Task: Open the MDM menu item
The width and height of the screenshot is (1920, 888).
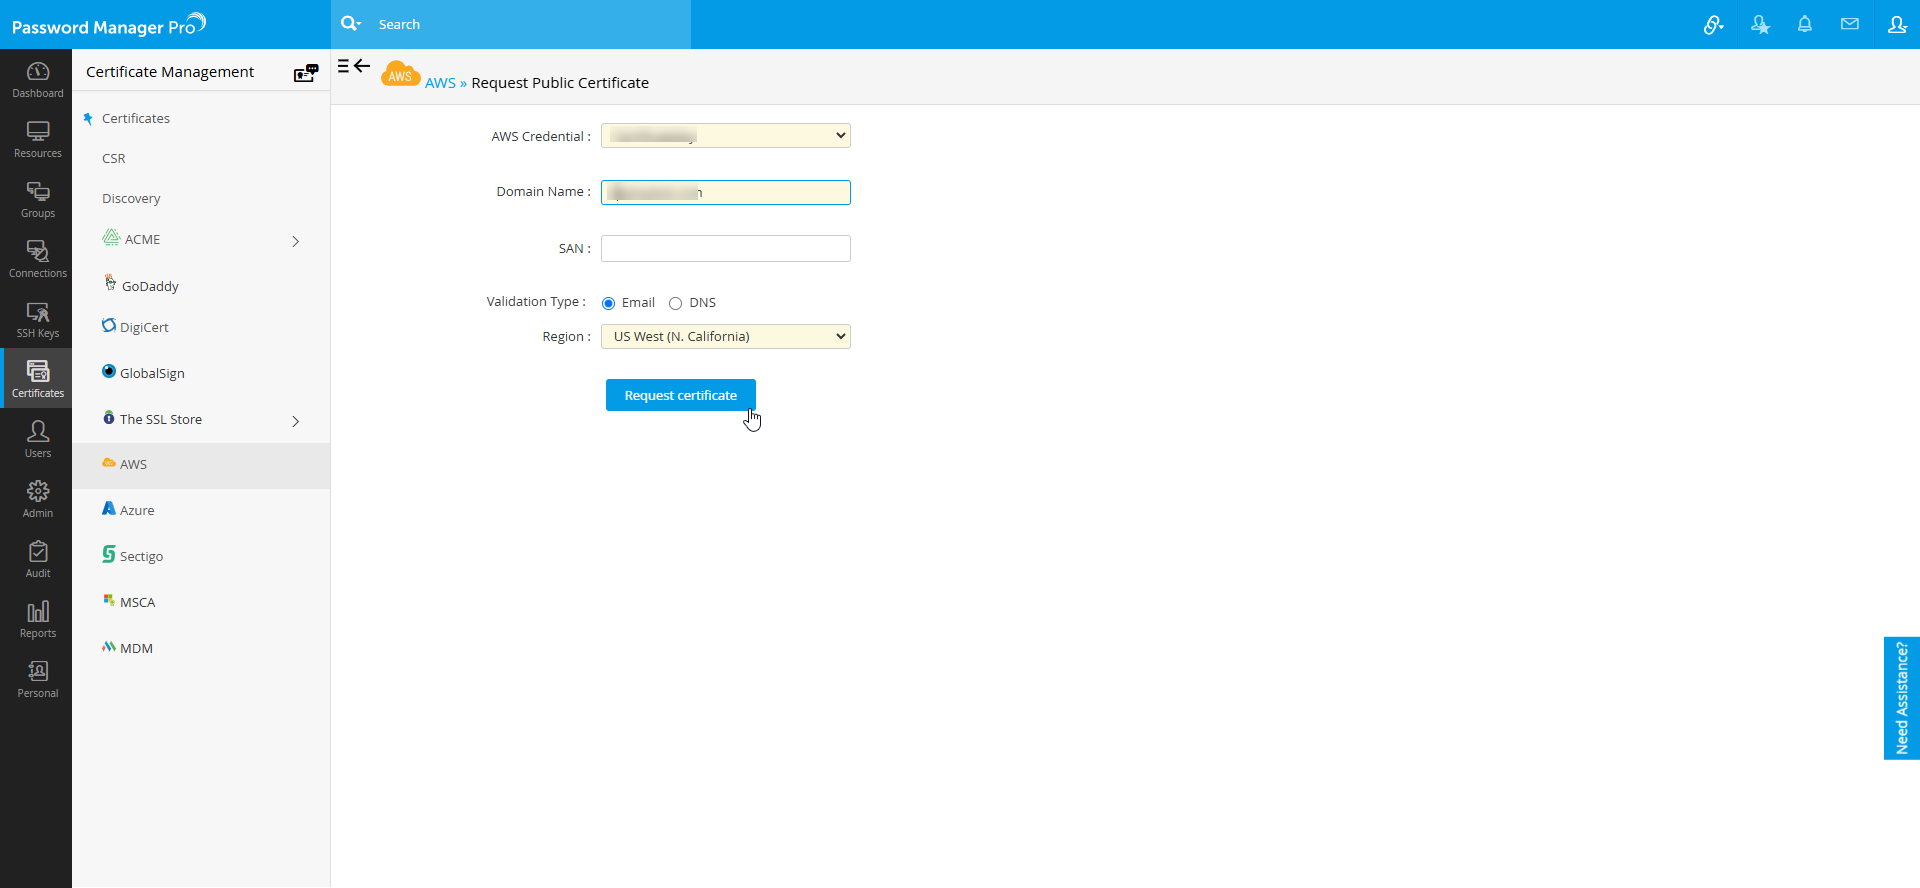Action: click(x=136, y=648)
